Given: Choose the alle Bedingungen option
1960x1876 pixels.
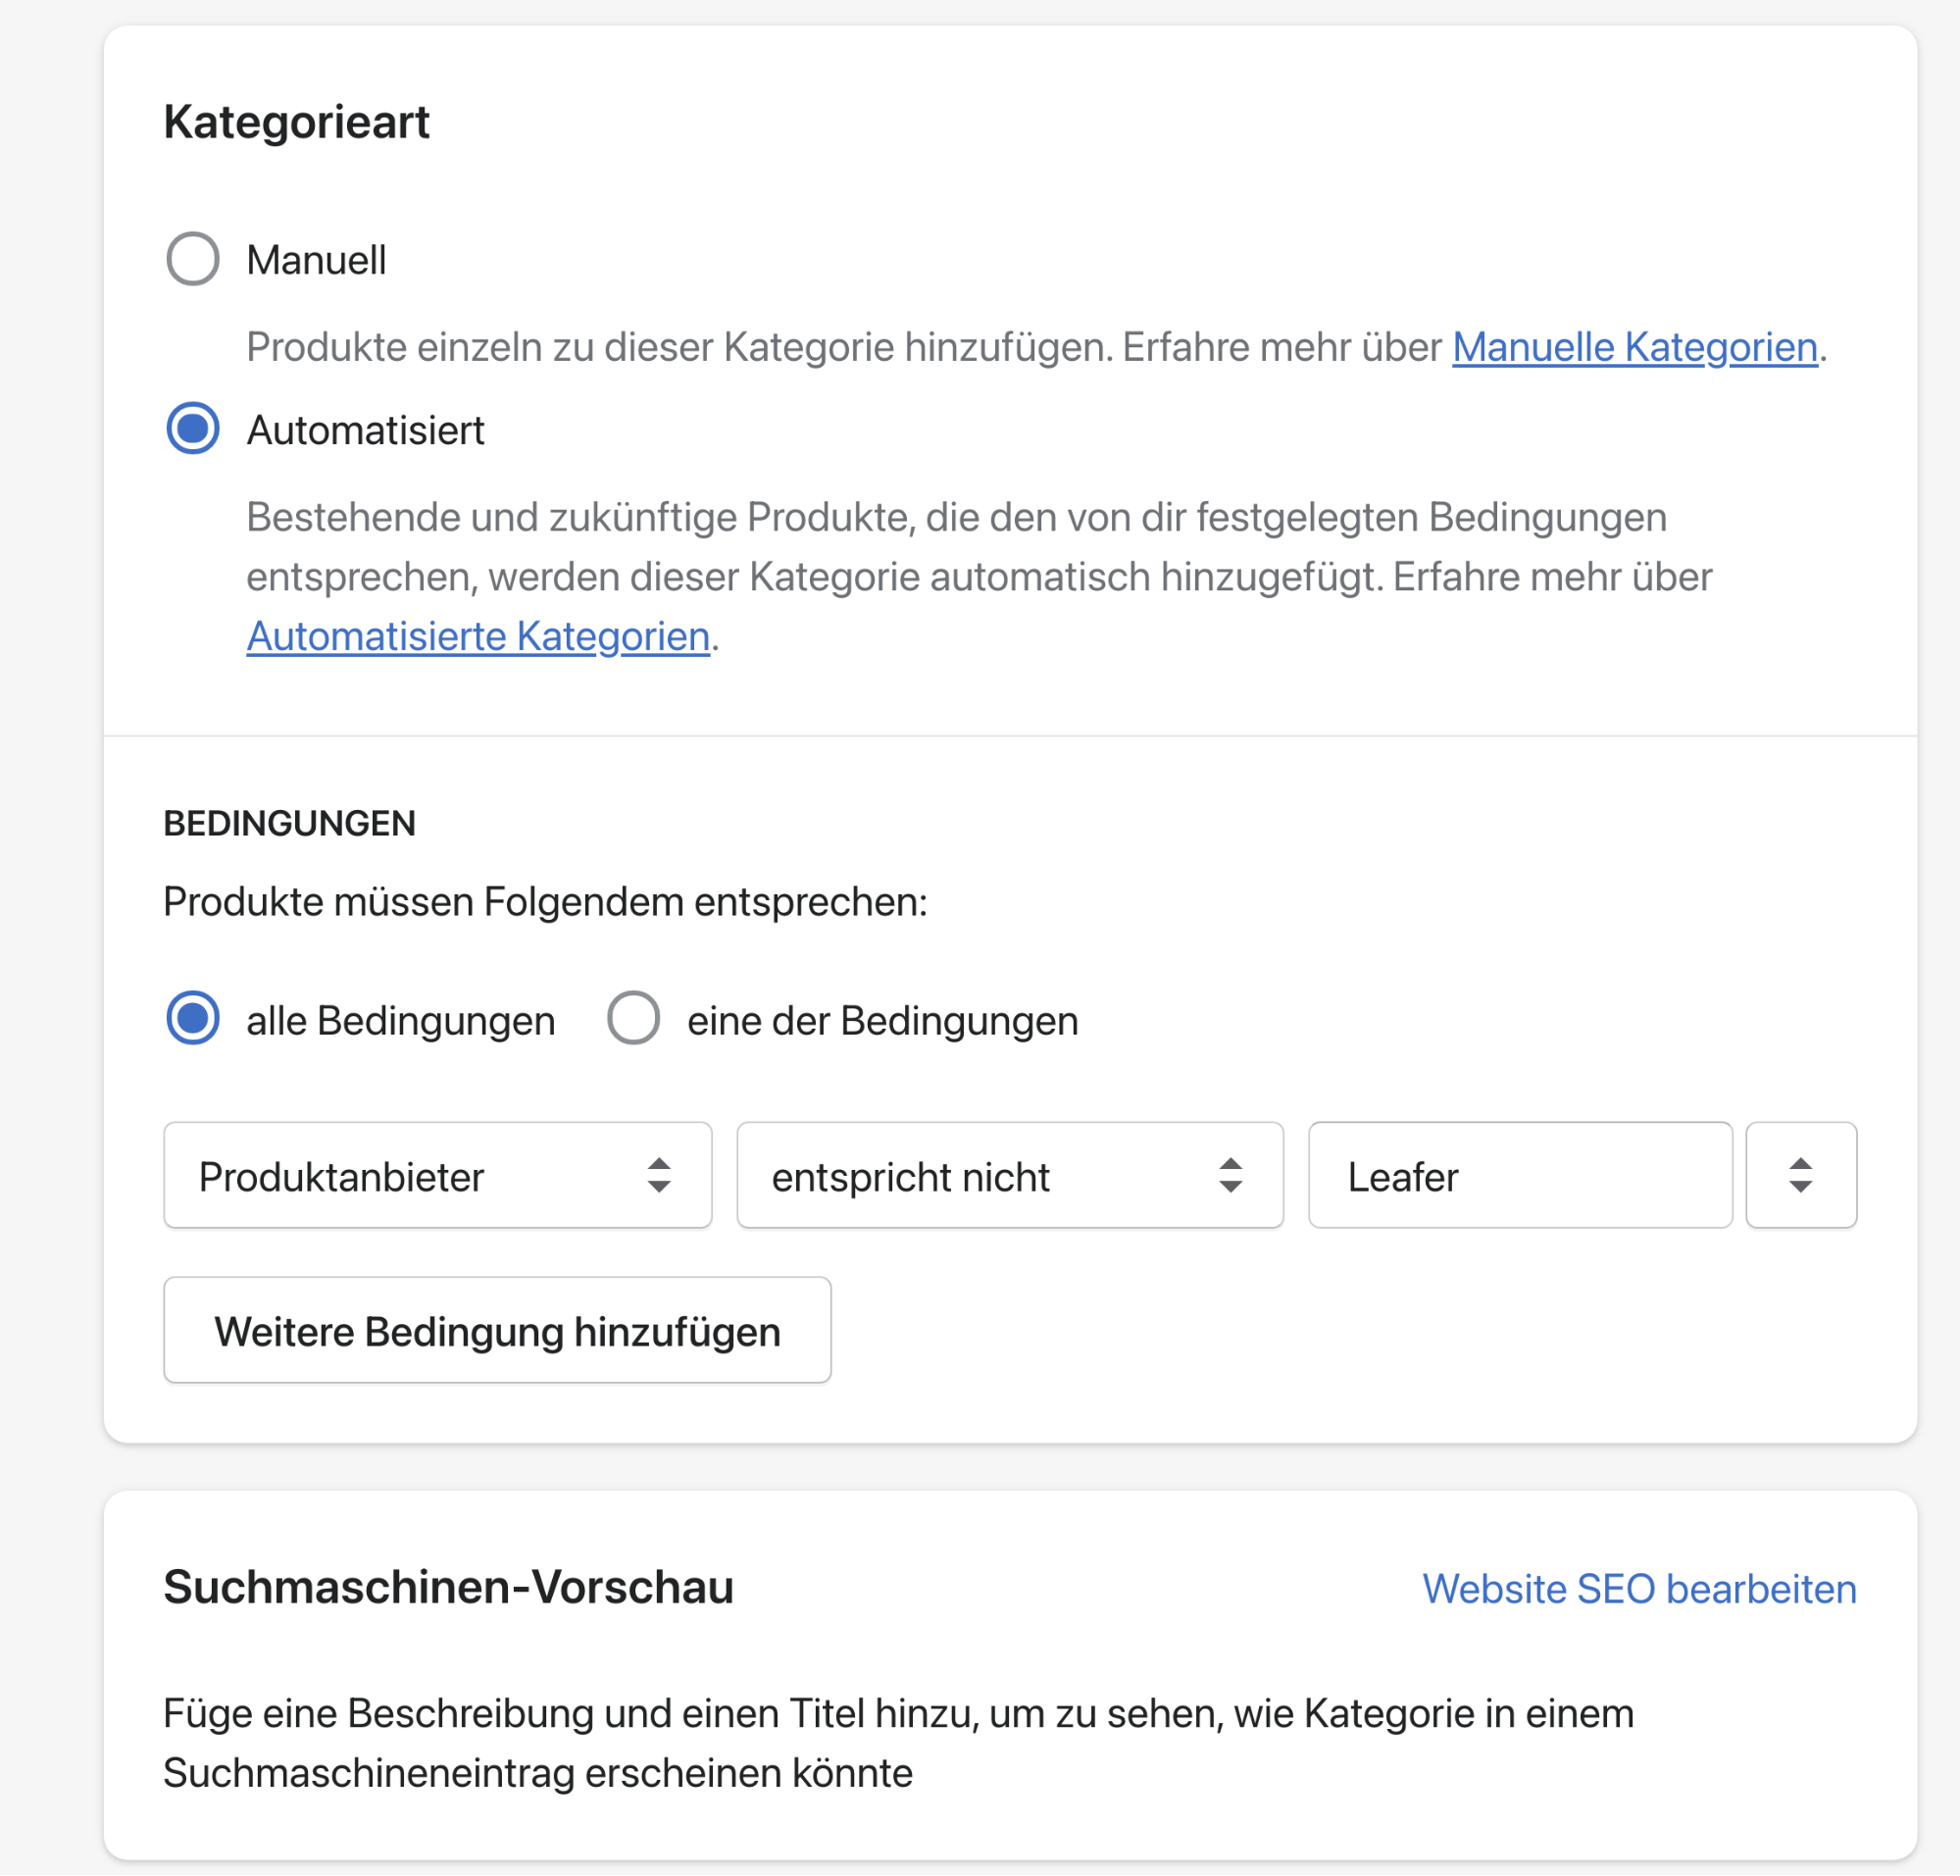Looking at the screenshot, I should [193, 1019].
